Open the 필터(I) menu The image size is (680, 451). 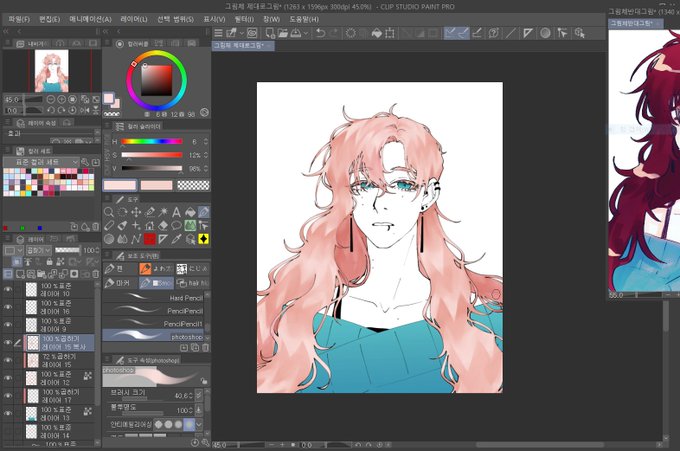(x=244, y=20)
